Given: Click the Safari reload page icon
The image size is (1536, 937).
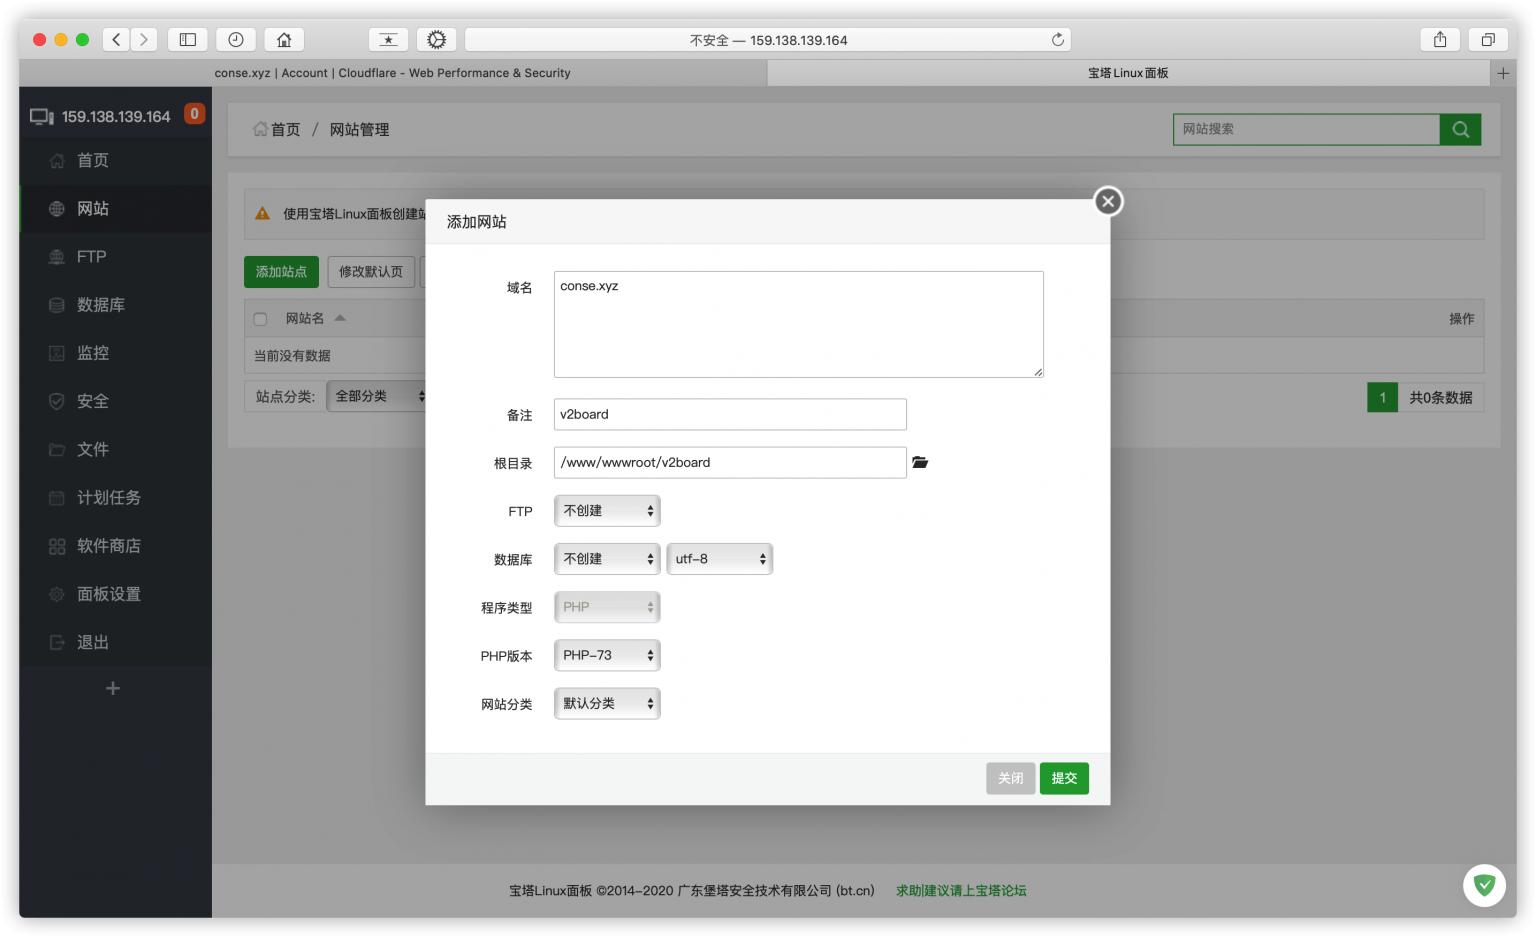Looking at the screenshot, I should [x=1057, y=40].
